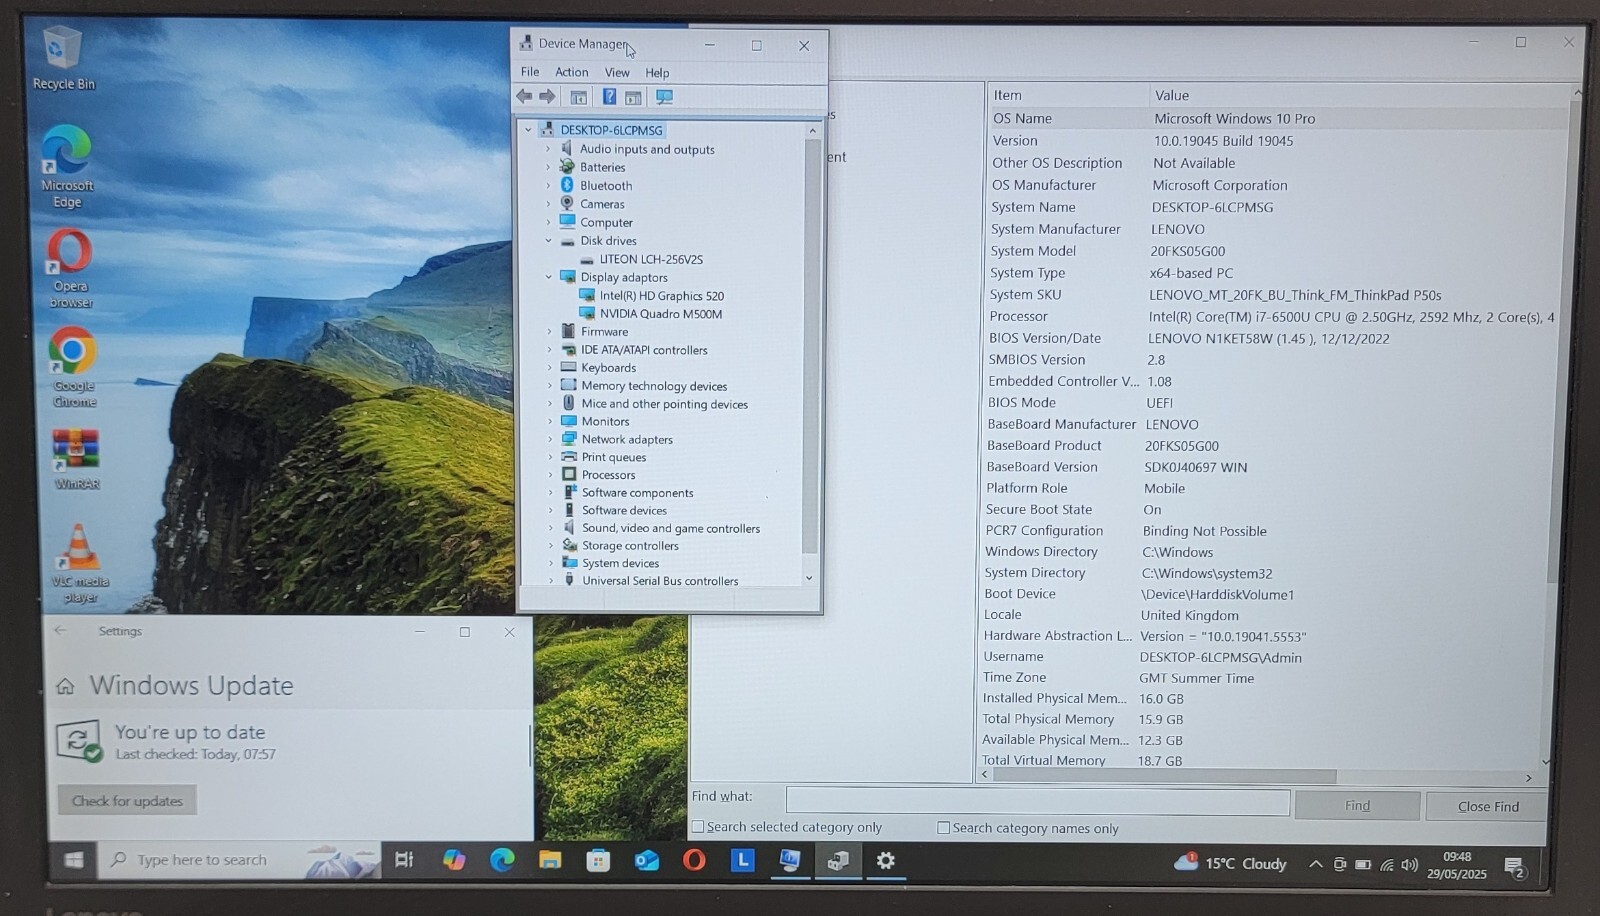Expand the Universal Serial Bus controllers category
The width and height of the screenshot is (1600, 916).
[550, 580]
